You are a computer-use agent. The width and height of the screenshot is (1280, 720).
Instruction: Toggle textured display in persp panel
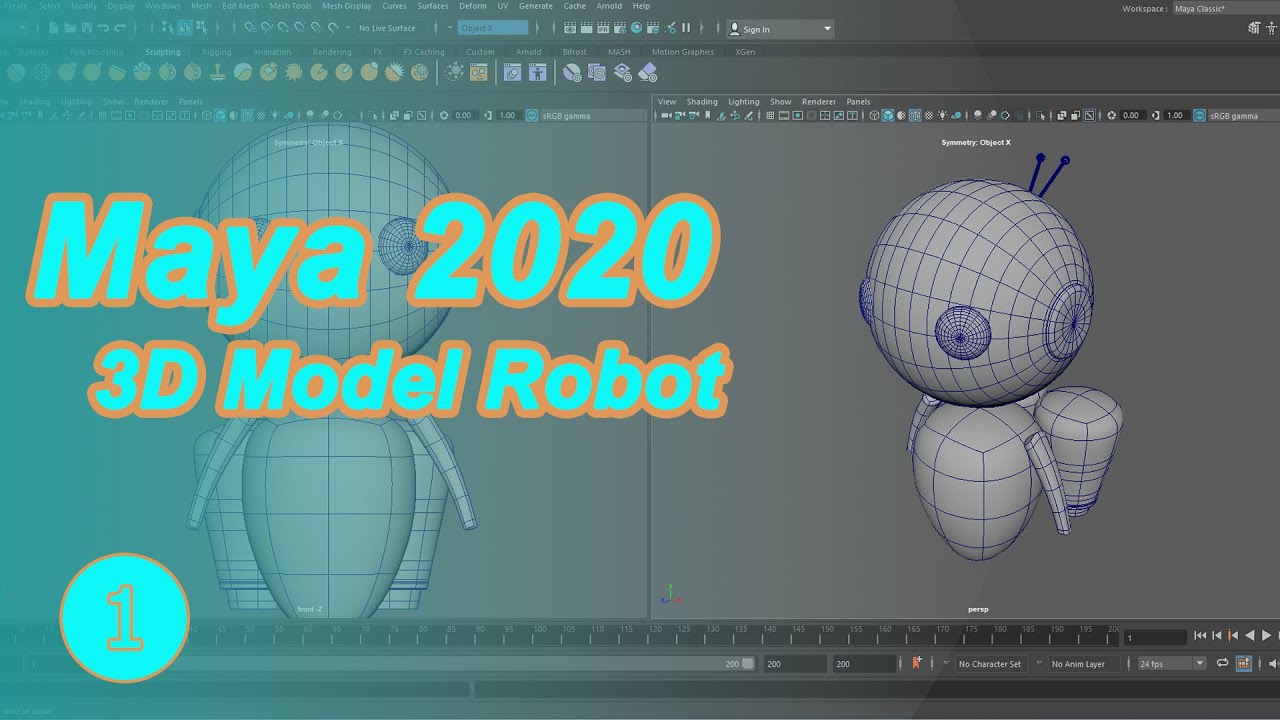(x=928, y=115)
